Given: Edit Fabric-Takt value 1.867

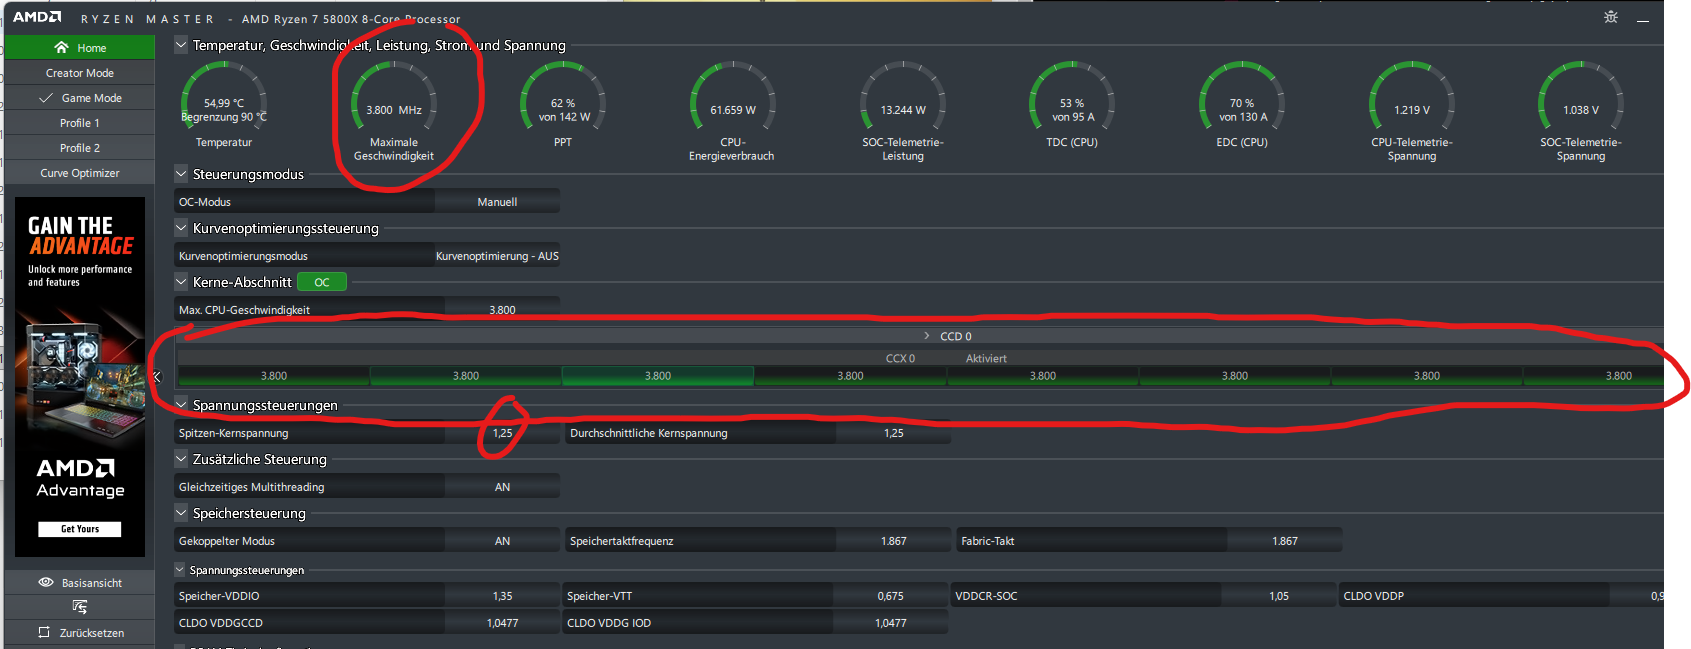Looking at the screenshot, I should point(1285,541).
